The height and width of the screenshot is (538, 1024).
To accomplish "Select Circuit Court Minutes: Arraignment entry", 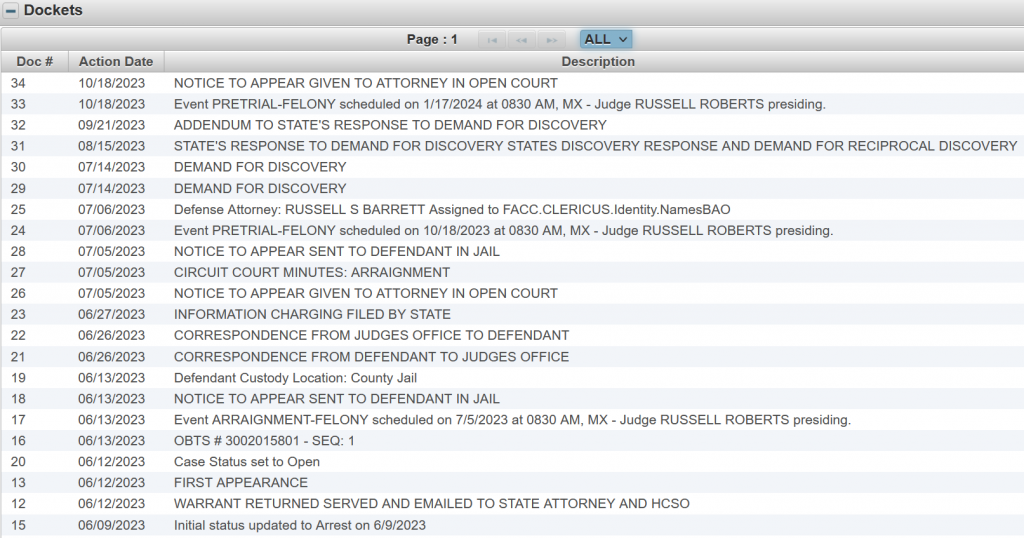I will click(311, 272).
